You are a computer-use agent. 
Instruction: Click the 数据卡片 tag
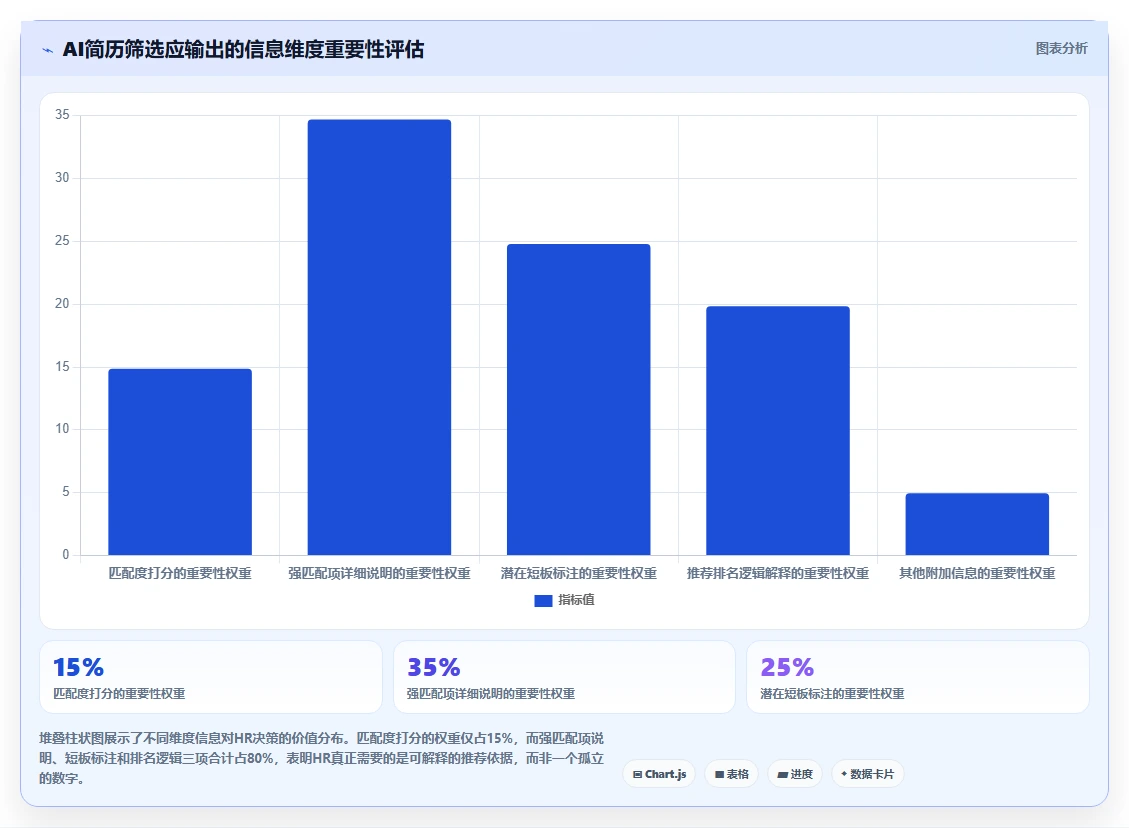[x=868, y=774]
